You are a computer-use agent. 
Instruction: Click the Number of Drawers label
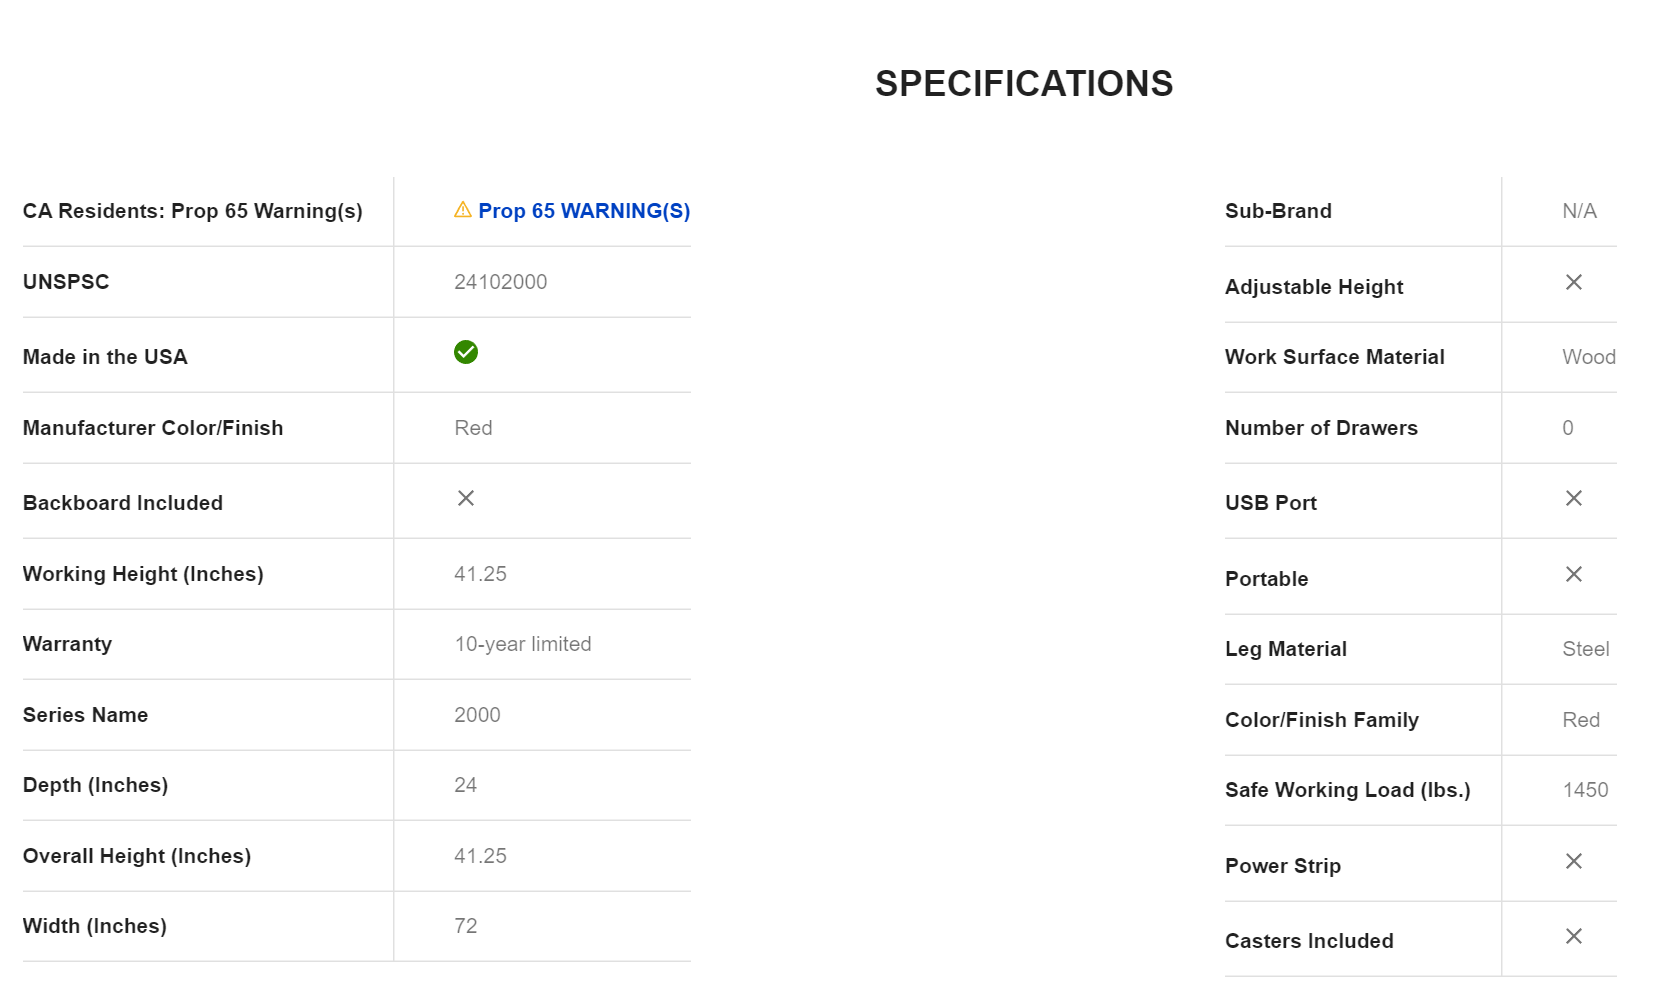coord(1321,428)
